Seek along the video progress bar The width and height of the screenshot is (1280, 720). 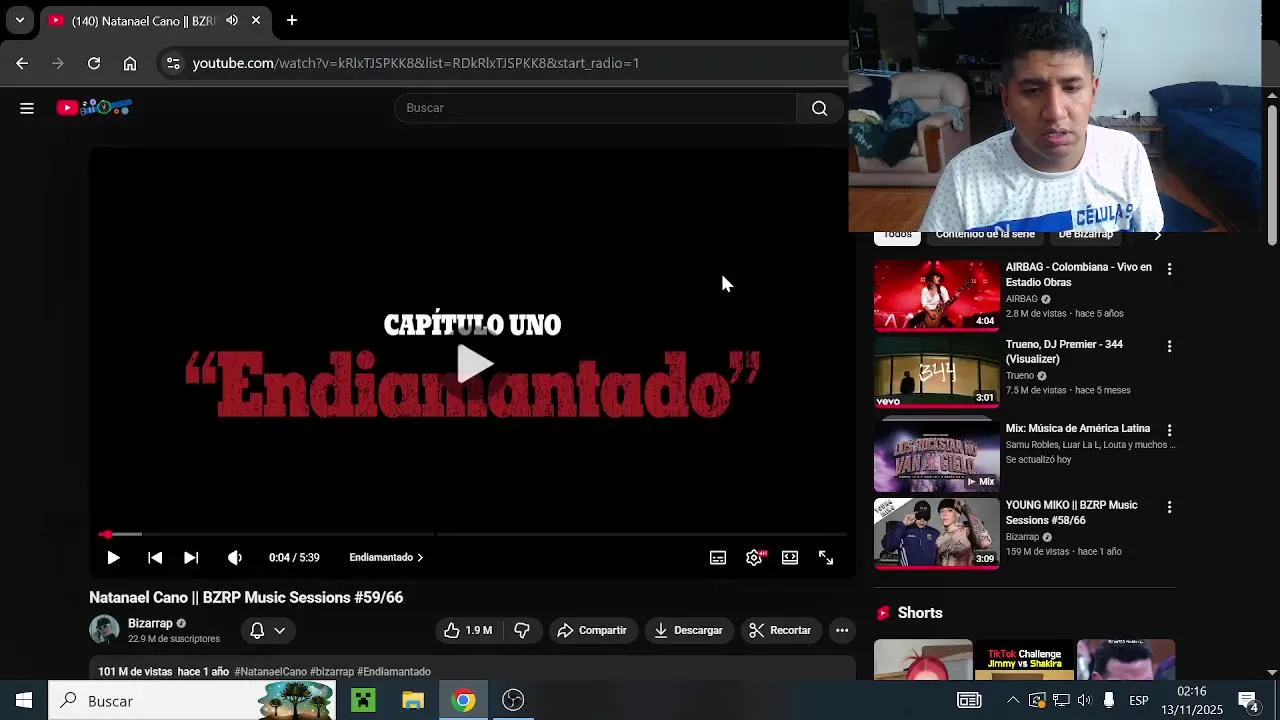pyautogui.click(x=472, y=534)
